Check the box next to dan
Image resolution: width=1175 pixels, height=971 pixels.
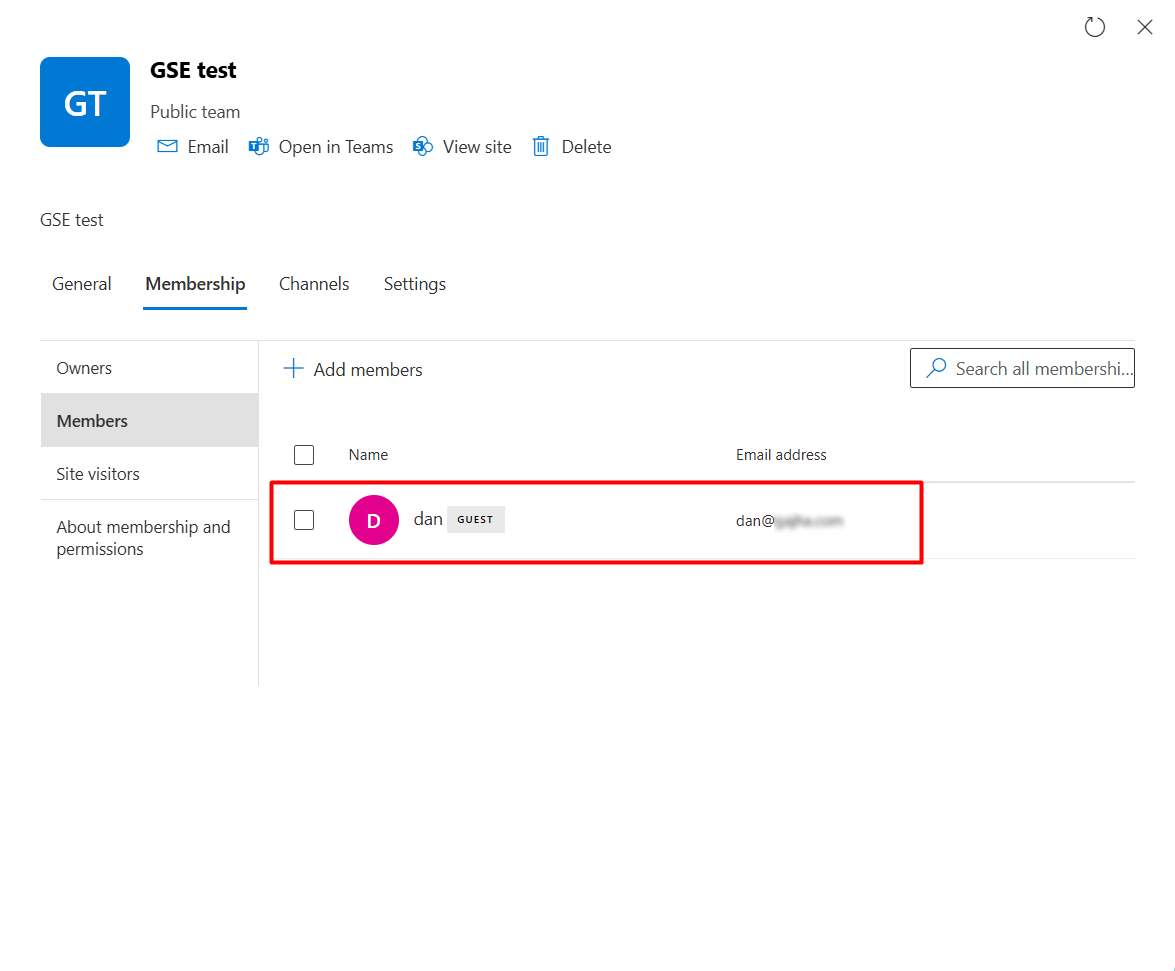click(304, 520)
